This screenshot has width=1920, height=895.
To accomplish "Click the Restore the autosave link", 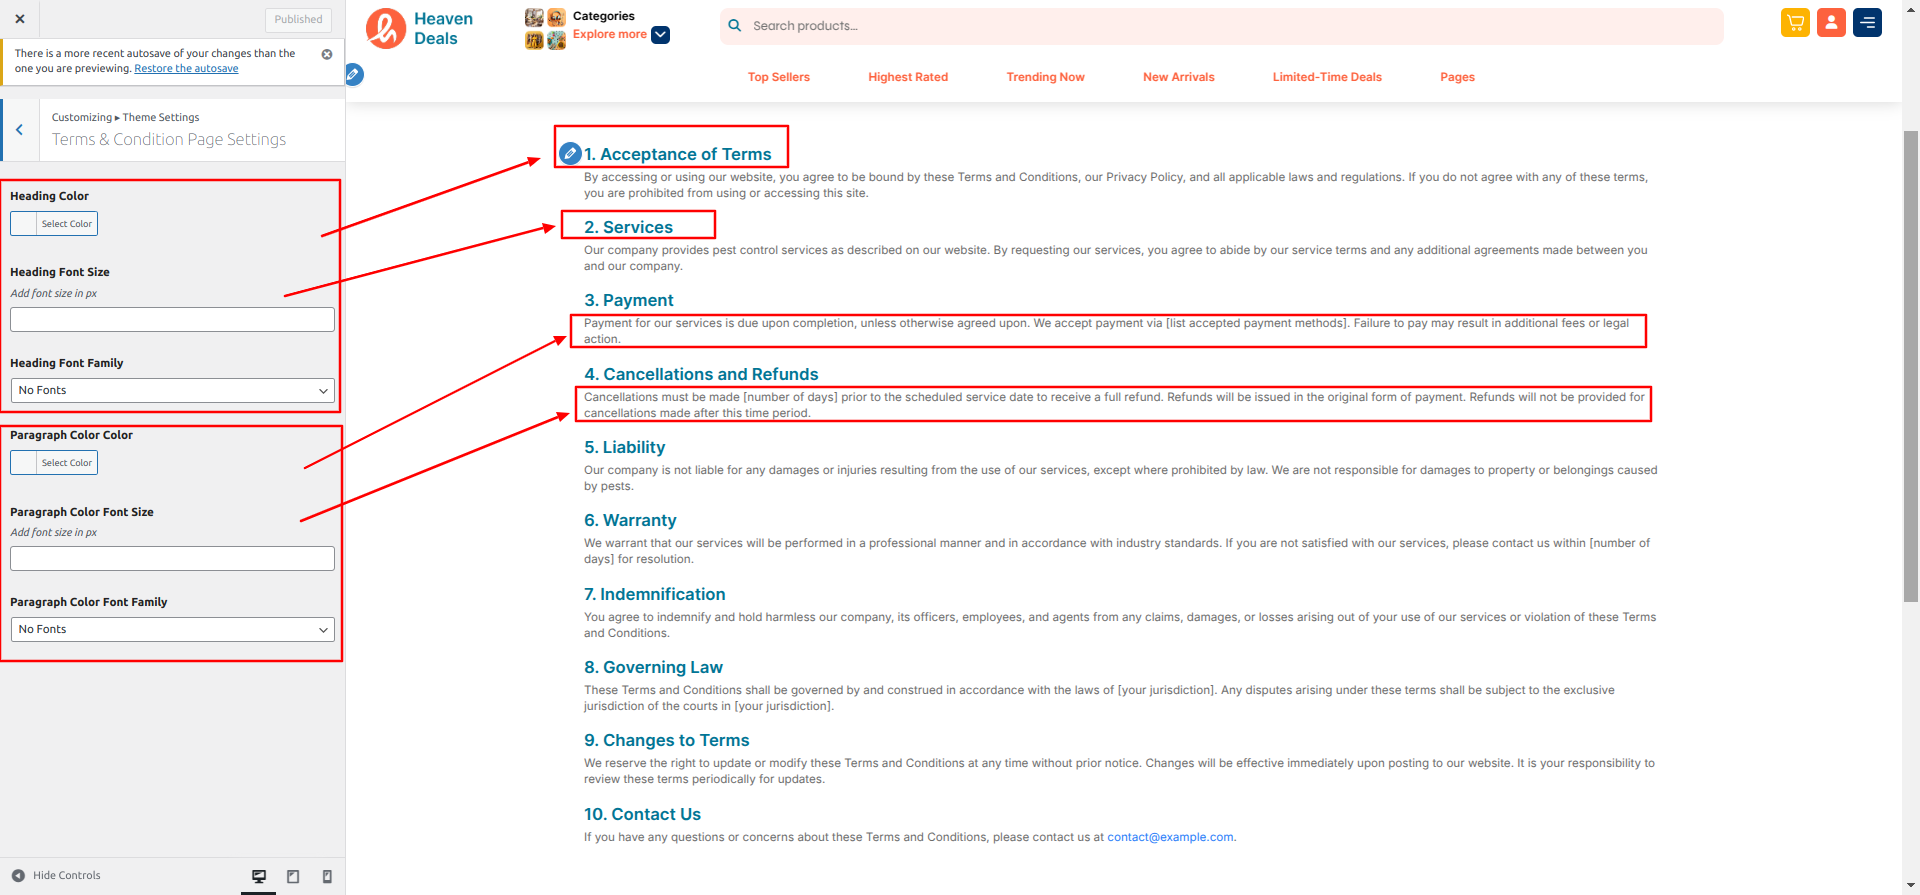I will pos(186,69).
